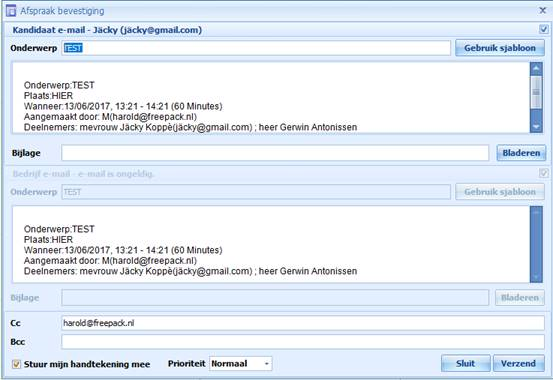Click the Bladeren button for candidate Bijlage
This screenshot has width=554, height=380.
pos(521,153)
